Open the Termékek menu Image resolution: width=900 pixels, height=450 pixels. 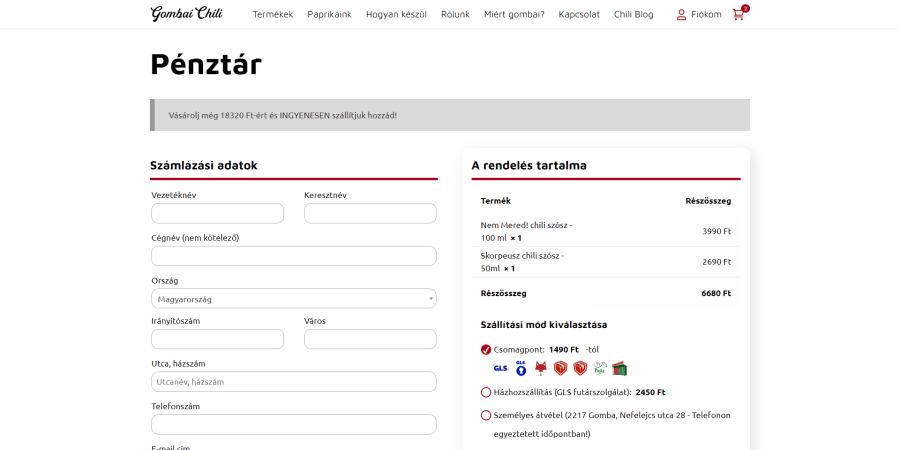pos(273,14)
